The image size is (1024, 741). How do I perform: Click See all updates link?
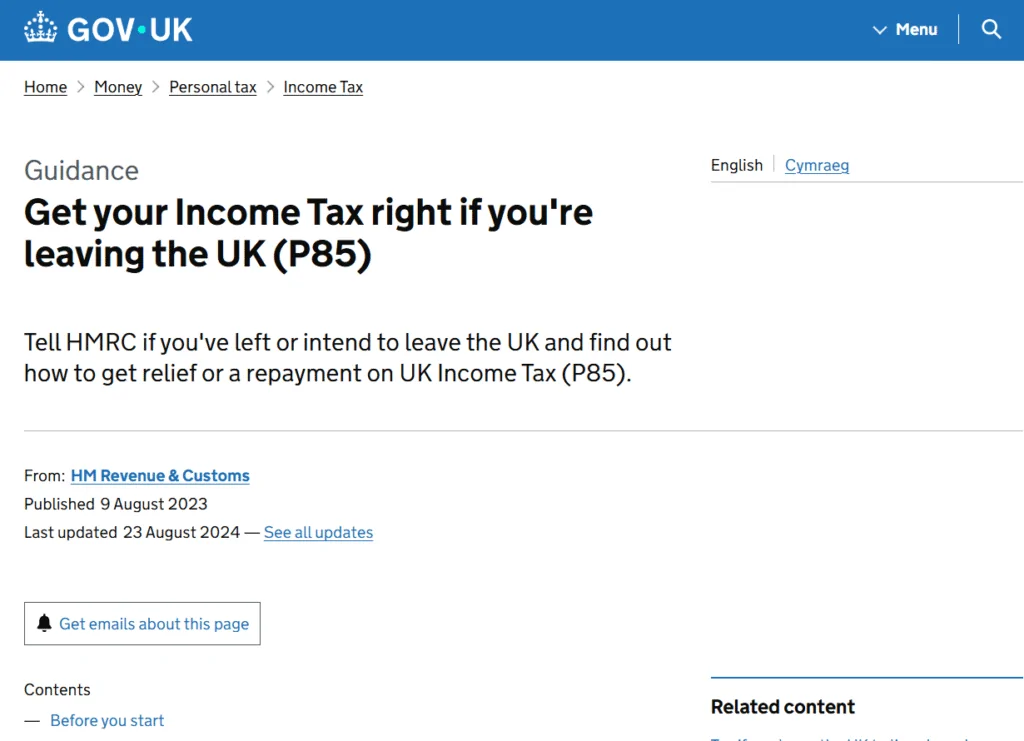click(x=318, y=532)
